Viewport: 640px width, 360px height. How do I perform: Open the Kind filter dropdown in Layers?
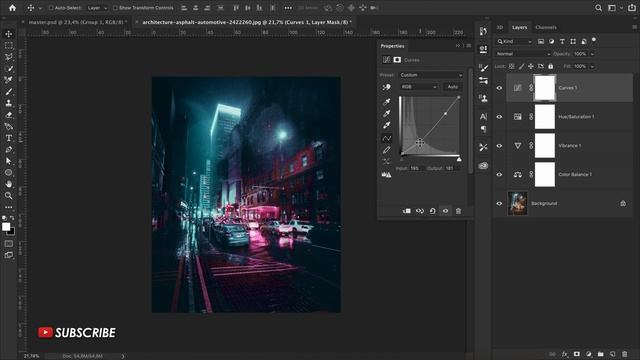pos(514,42)
